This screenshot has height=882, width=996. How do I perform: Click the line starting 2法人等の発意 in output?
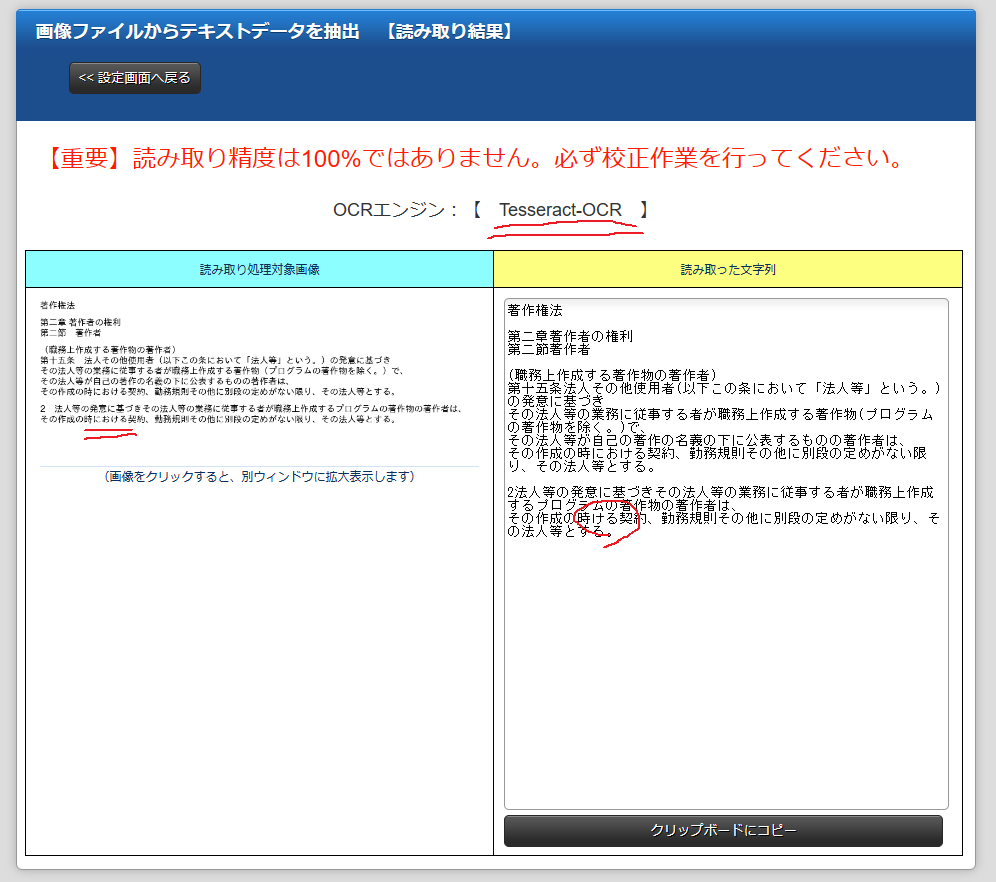point(720,493)
